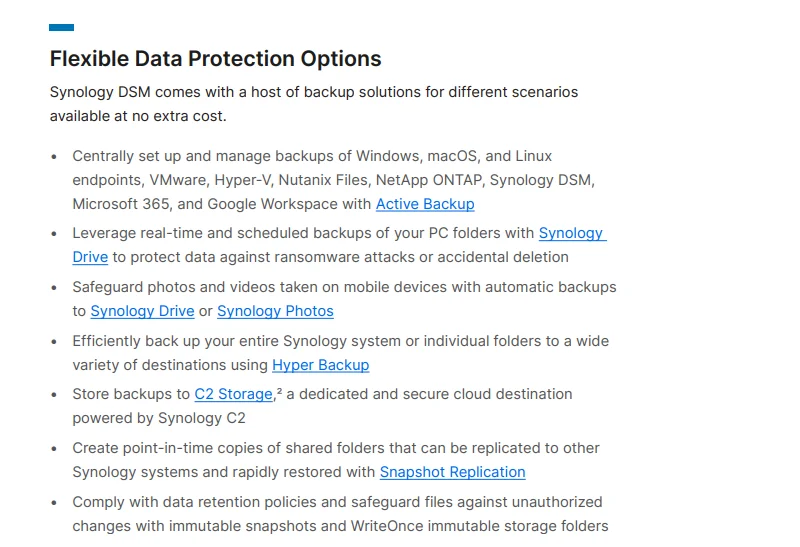The width and height of the screenshot is (800, 547).
Task: Click the bullet about data retention policies
Action: click(x=337, y=502)
